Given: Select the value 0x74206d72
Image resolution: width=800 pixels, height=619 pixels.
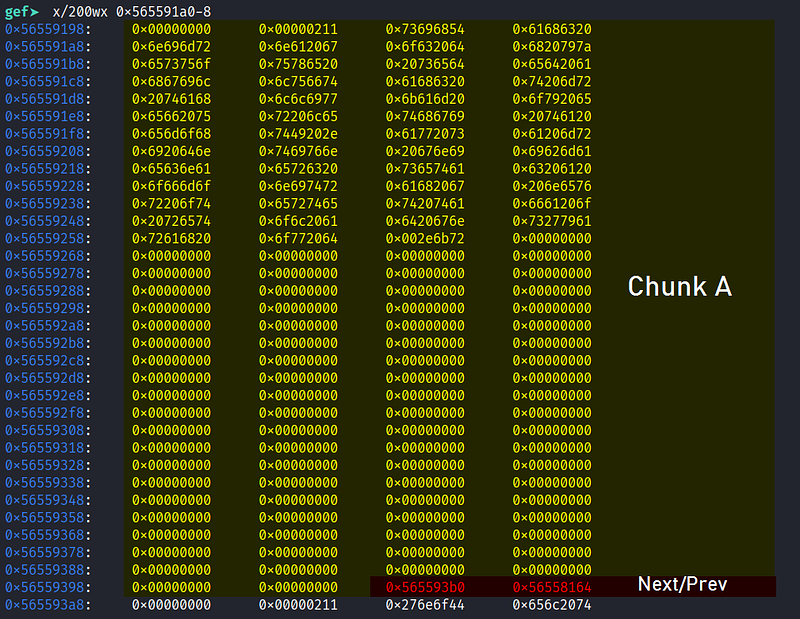Looking at the screenshot, I should pyautogui.click(x=552, y=81).
